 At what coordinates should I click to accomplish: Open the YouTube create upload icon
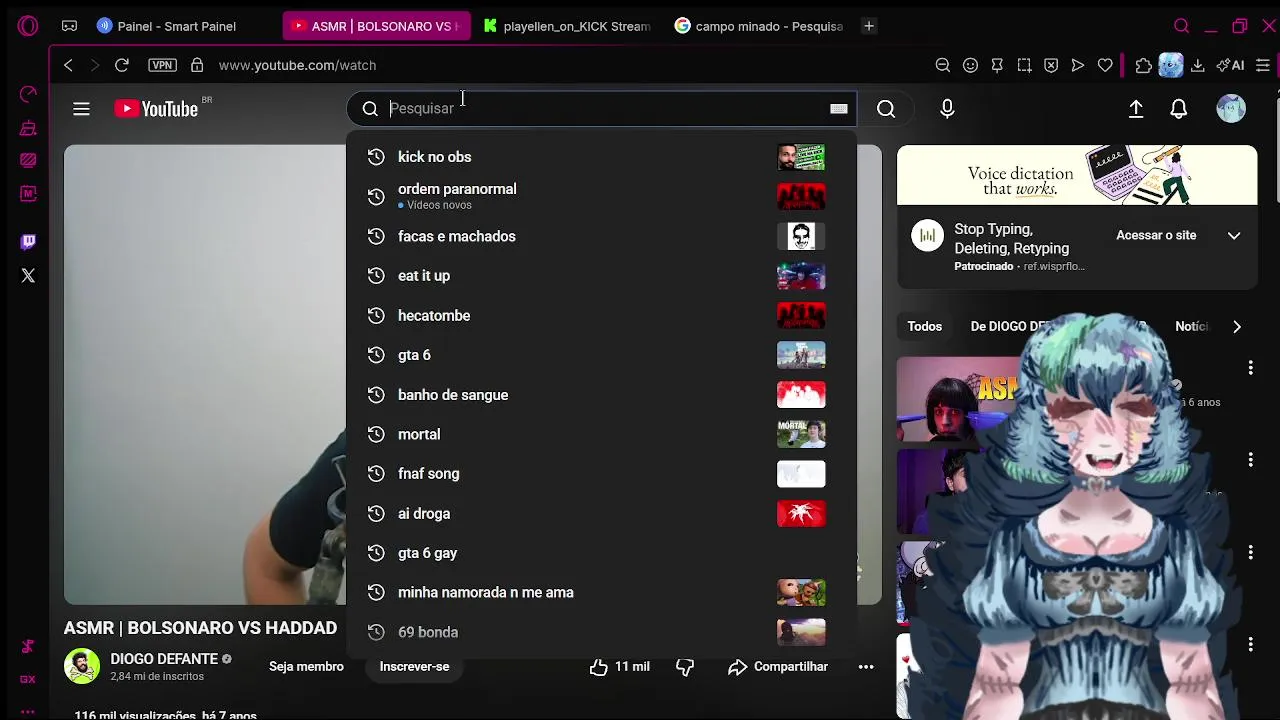pos(1136,109)
